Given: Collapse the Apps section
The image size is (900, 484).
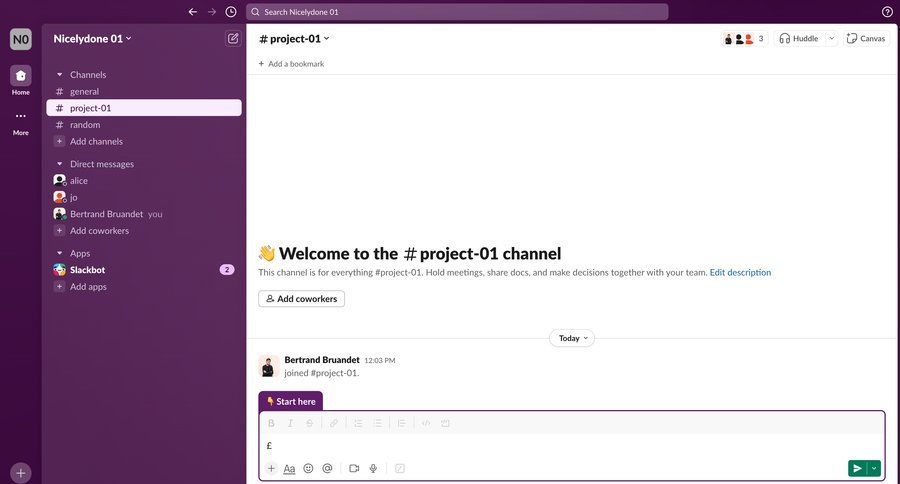Looking at the screenshot, I should [x=59, y=253].
